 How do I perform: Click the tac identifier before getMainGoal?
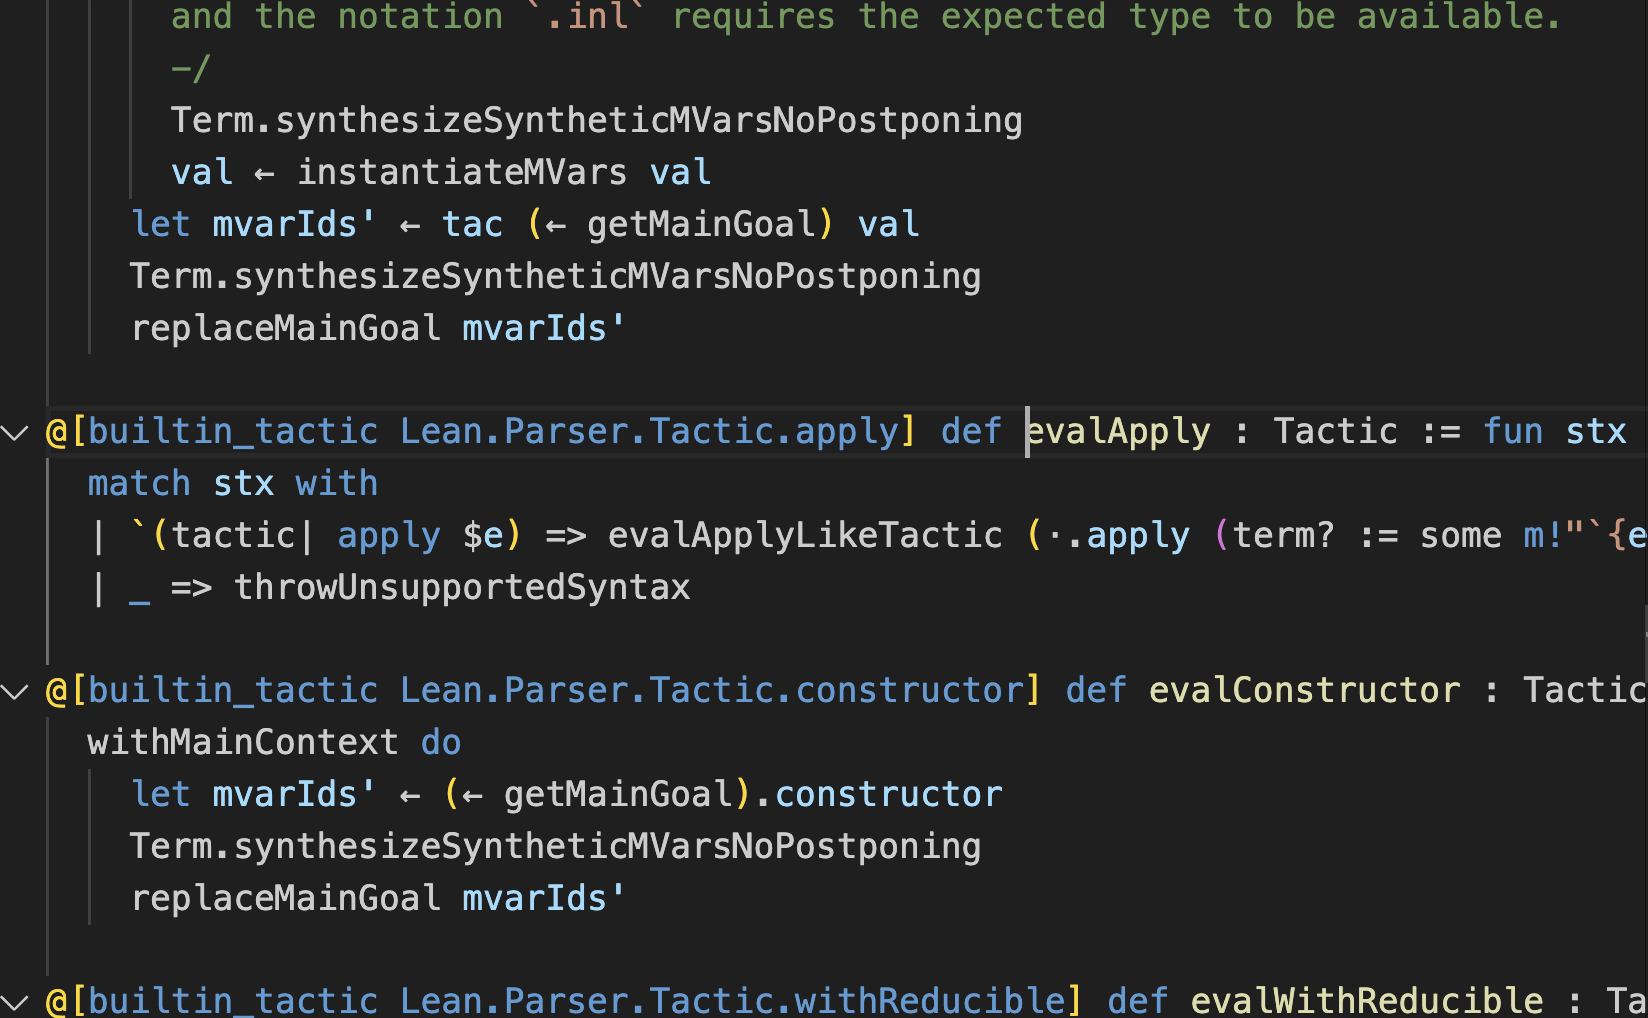pos(472,225)
